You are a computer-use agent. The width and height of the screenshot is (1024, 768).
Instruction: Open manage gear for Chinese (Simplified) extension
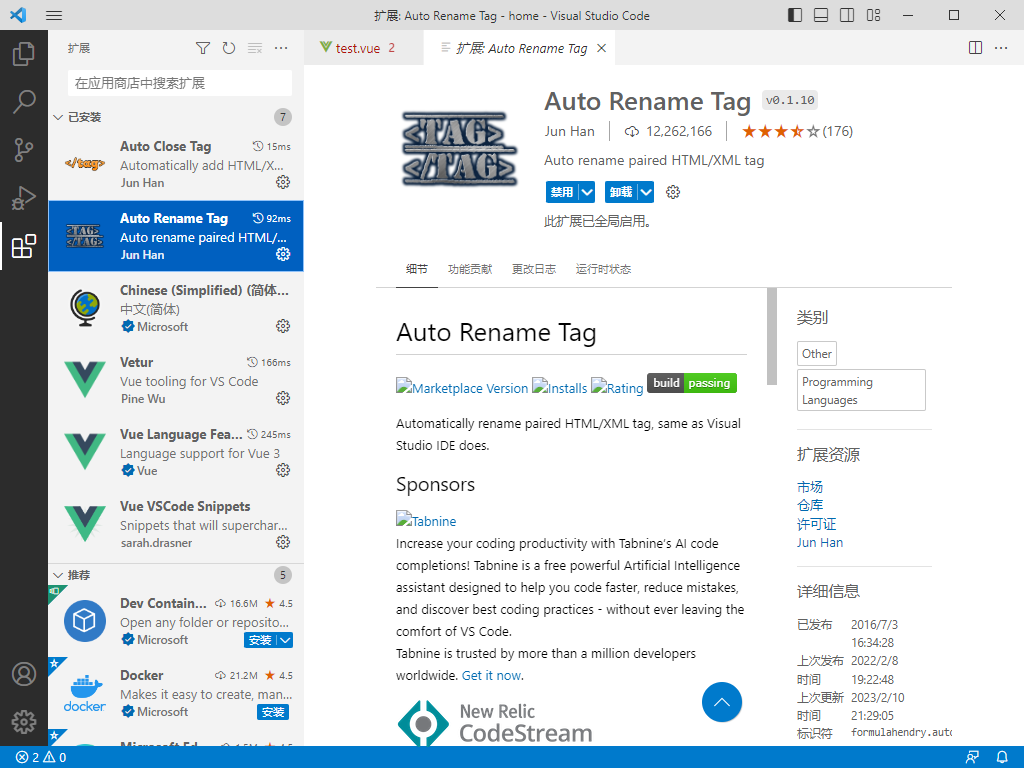(x=283, y=326)
